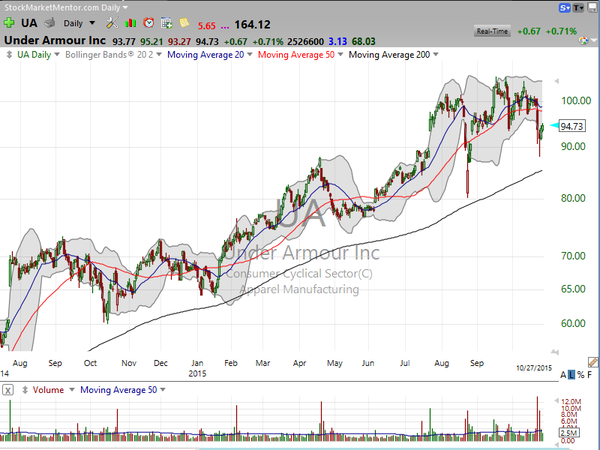The width and height of the screenshot is (600, 450).
Task: Click the +0.71% change next to Real-Time
Action: click(x=561, y=31)
